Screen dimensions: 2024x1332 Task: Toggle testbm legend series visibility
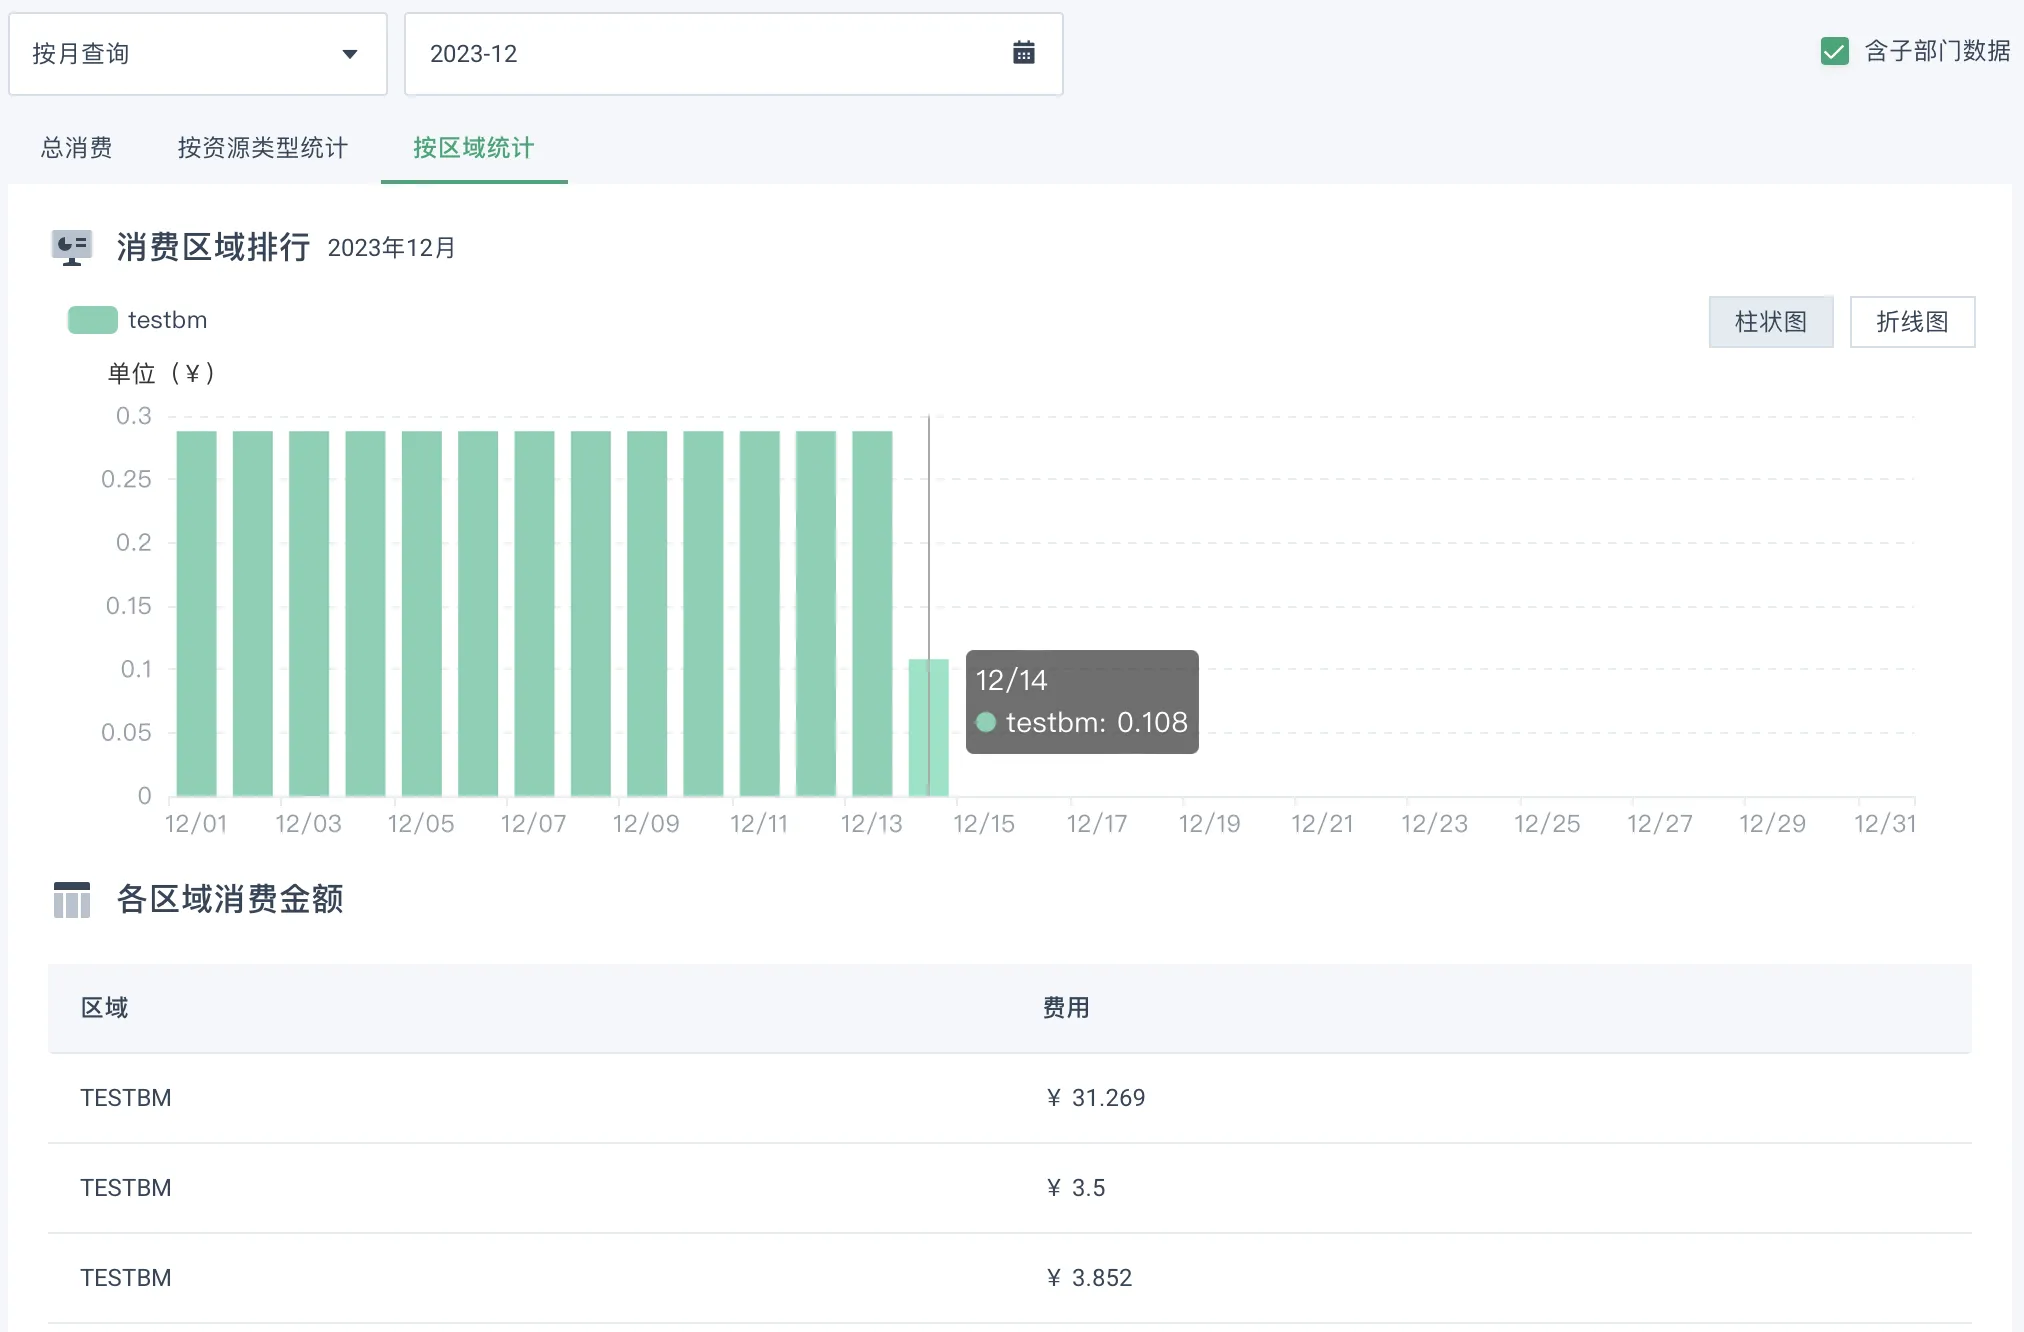[x=167, y=320]
